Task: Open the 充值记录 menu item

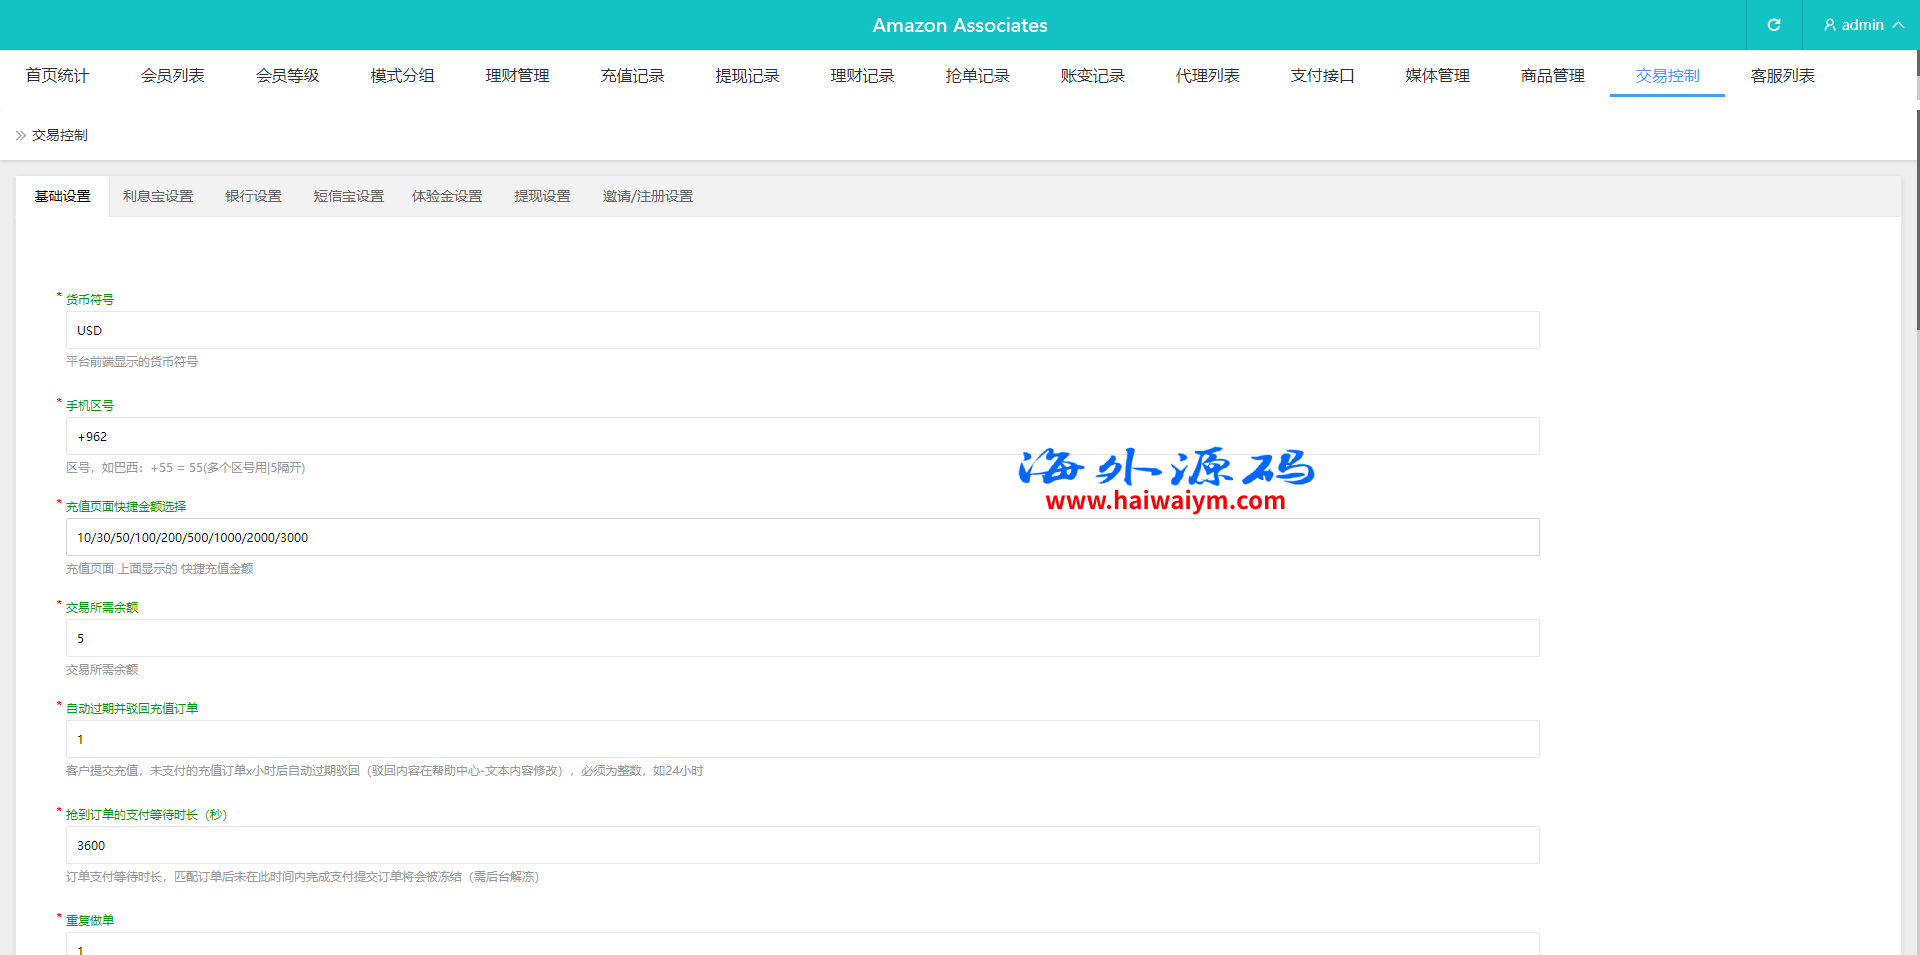Action: coord(632,76)
